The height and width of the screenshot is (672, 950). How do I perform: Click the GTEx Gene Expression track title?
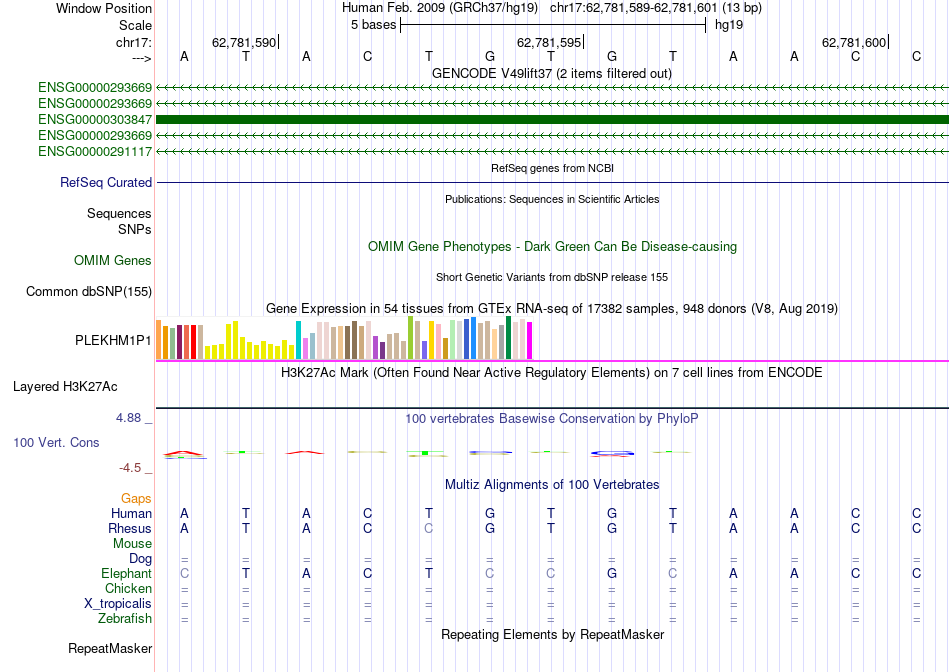552,308
